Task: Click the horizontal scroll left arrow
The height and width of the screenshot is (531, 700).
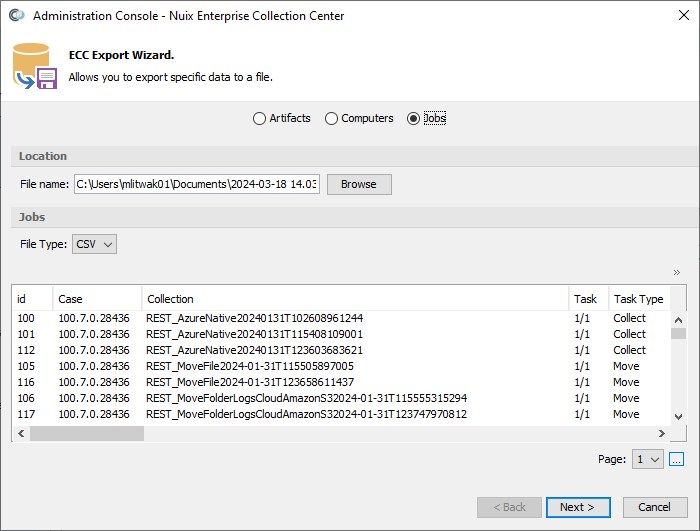Action: [21, 434]
